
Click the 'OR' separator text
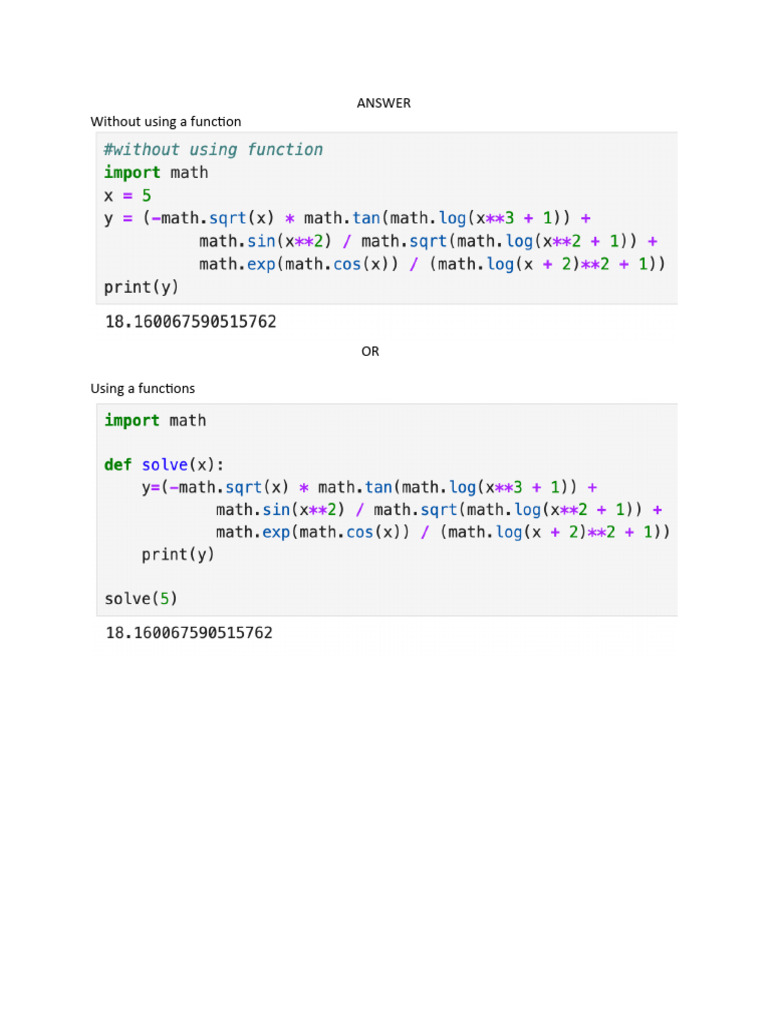point(370,351)
